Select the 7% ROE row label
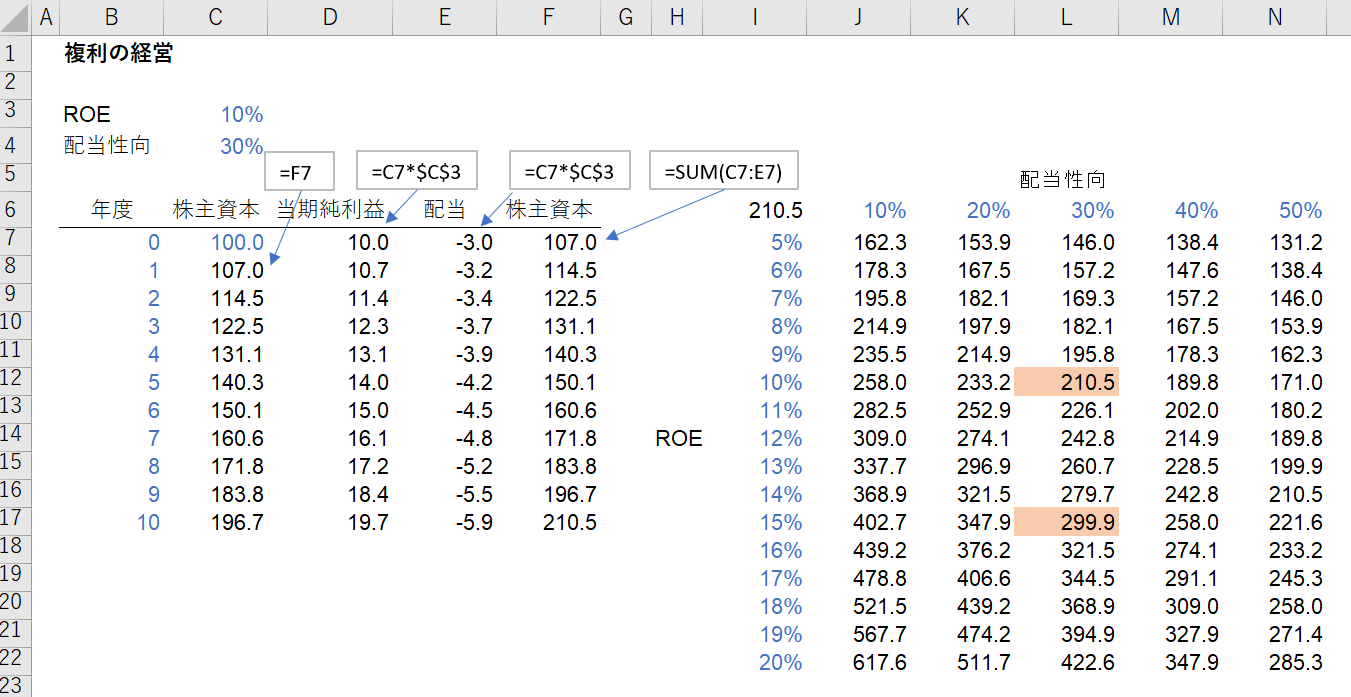 click(786, 297)
